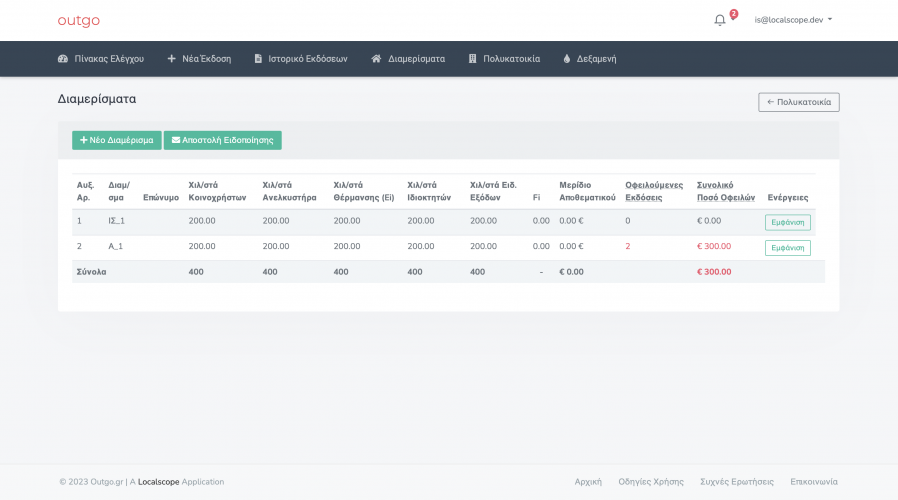This screenshot has height=500, width=898.
Task: Open Νέα Έκδοση menu item
Action: click(x=207, y=58)
